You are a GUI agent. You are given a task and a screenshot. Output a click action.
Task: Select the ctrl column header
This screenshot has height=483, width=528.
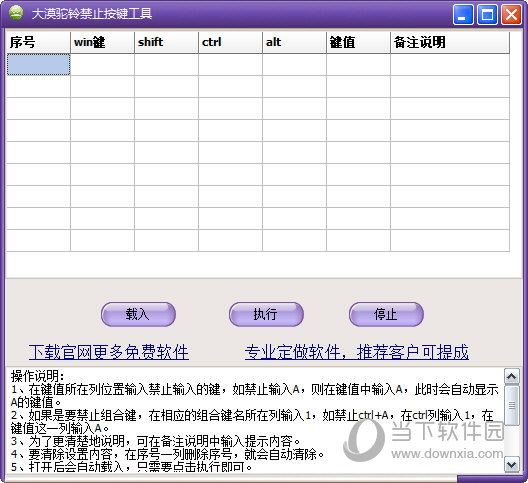230,42
